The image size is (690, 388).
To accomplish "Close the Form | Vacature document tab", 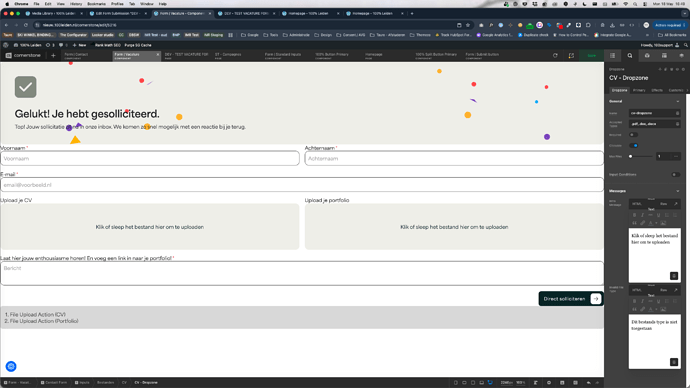I will 158,55.
